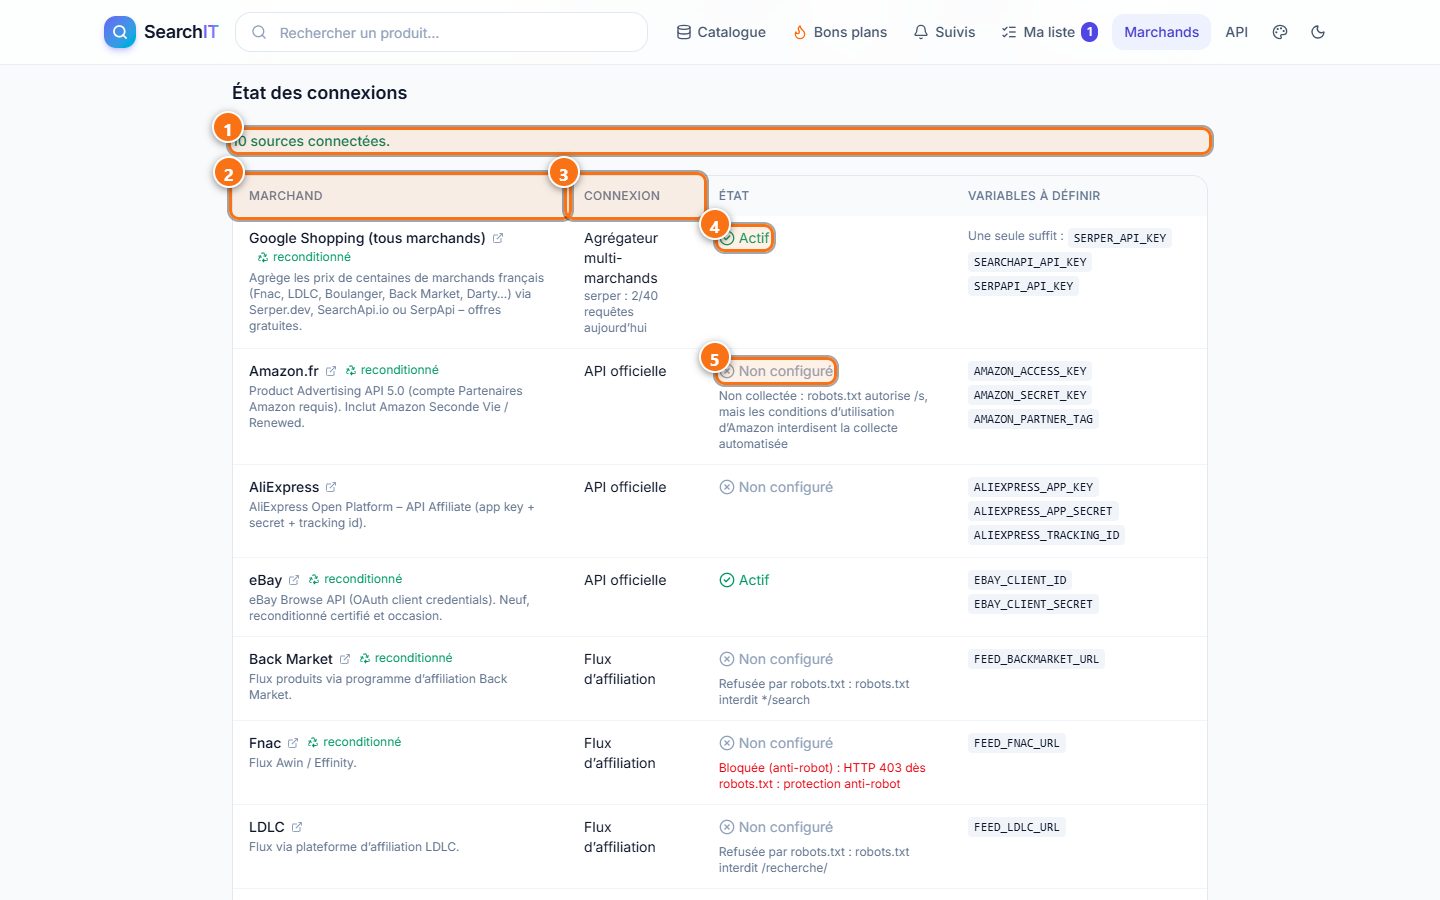Screen dimensions: 1440x900
Task: Open Ma liste with badge 1
Action: coord(1049,32)
